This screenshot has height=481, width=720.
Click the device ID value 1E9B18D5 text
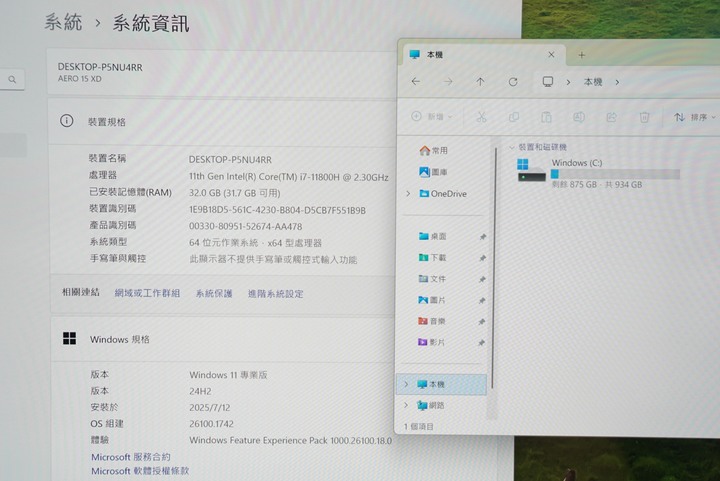click(x=277, y=210)
